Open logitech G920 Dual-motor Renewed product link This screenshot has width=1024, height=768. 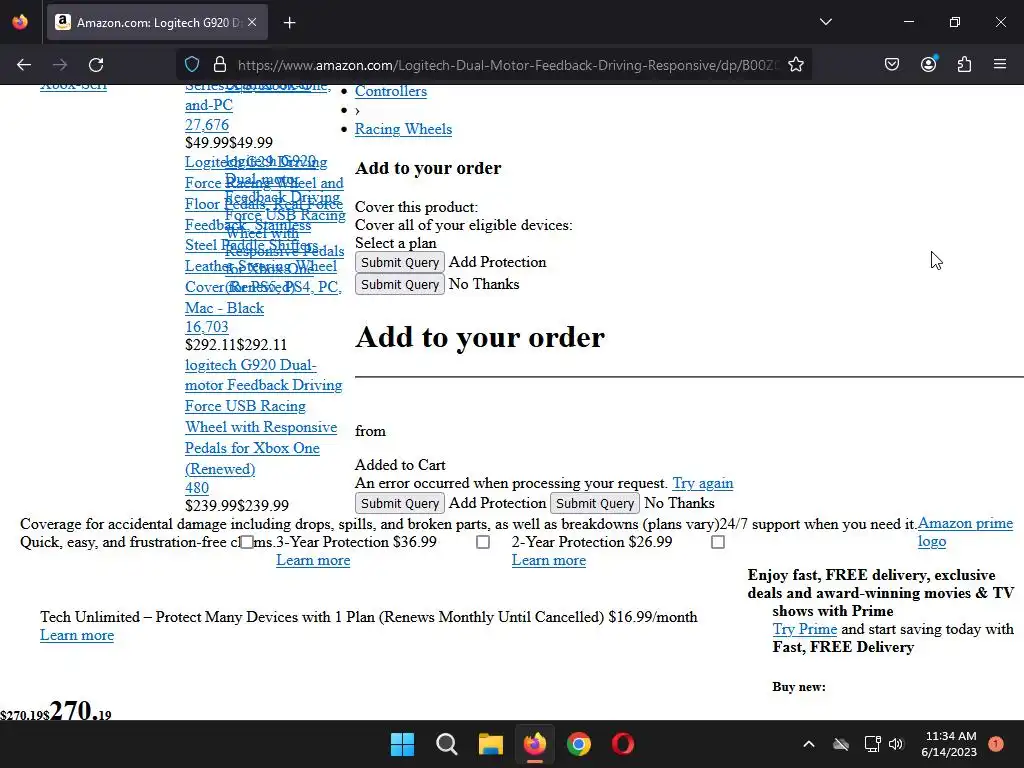click(263, 417)
